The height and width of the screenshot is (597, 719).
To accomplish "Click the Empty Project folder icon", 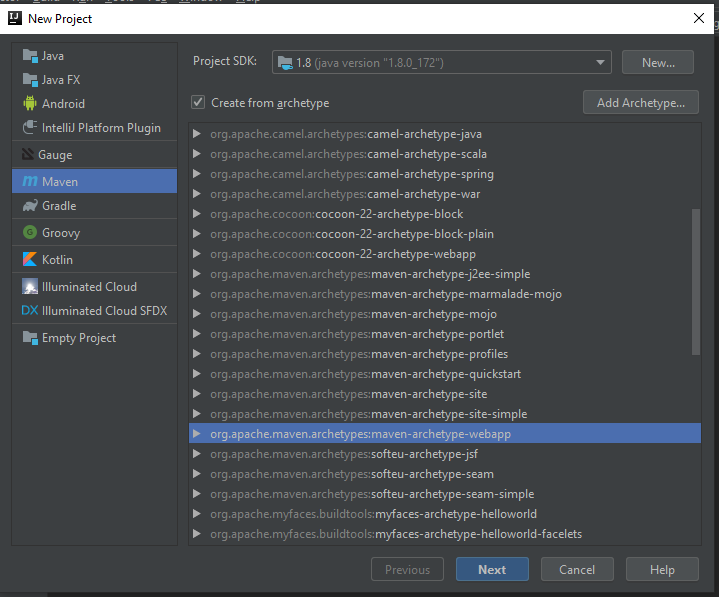I will (30, 338).
